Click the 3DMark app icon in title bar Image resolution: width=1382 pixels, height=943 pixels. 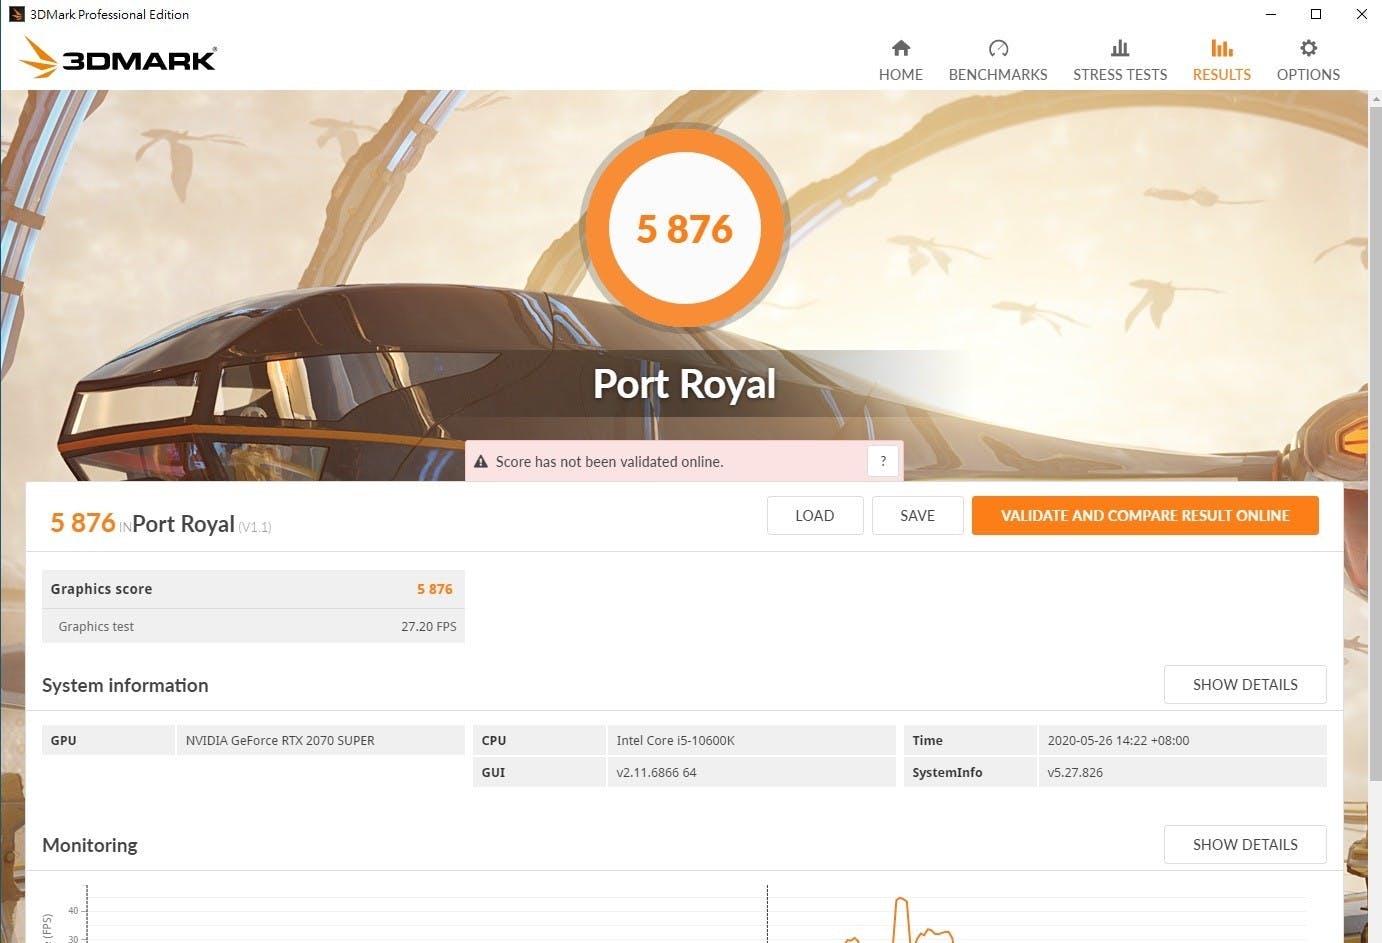(16, 14)
